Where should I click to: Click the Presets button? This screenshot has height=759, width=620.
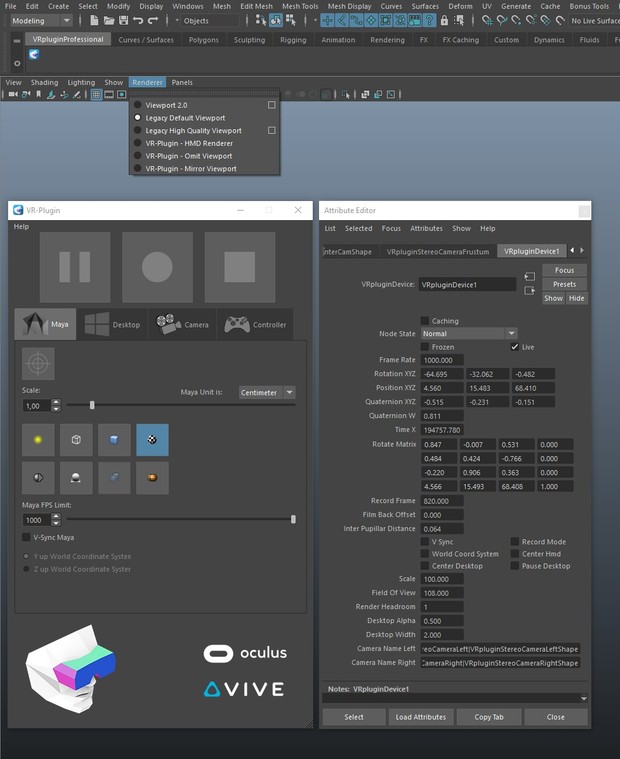(x=564, y=284)
